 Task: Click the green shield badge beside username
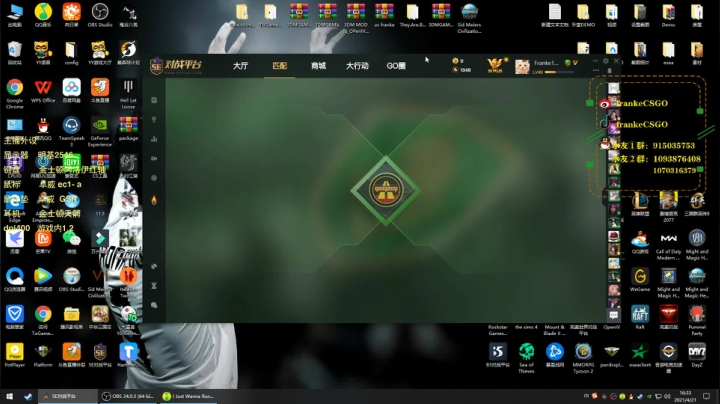point(567,63)
